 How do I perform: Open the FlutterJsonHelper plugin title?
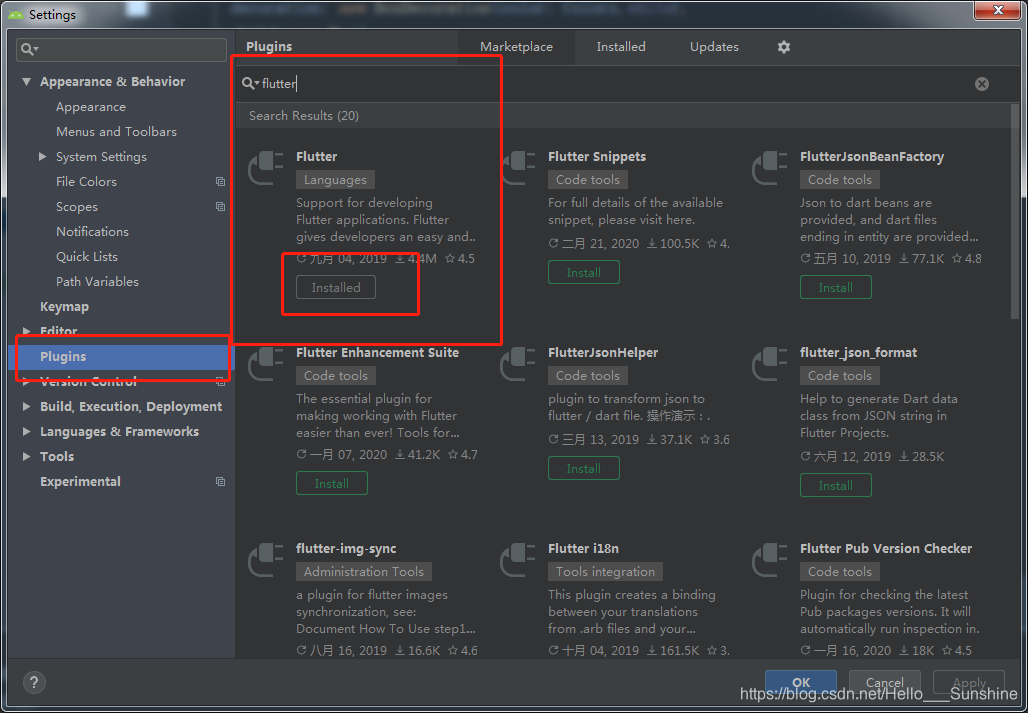coord(603,353)
